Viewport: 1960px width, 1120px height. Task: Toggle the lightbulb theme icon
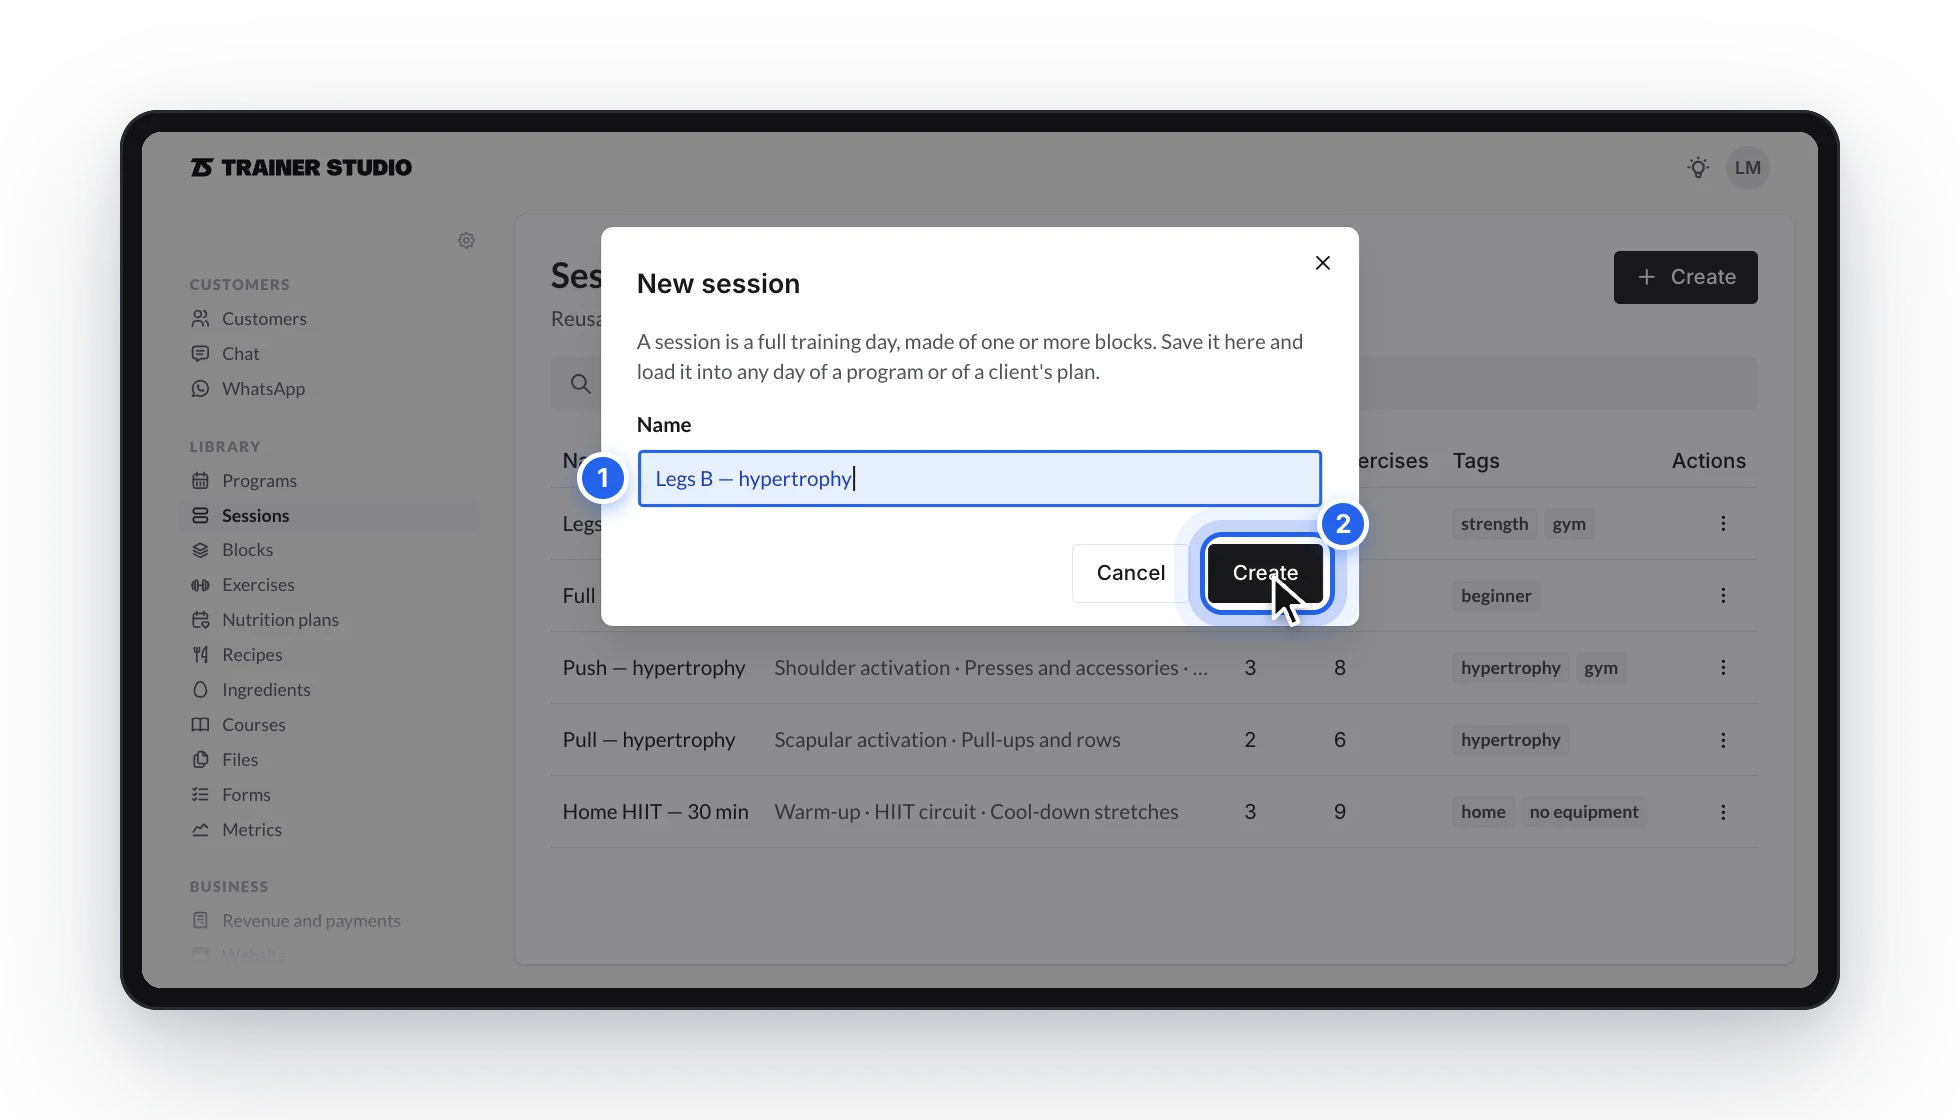pos(1697,168)
